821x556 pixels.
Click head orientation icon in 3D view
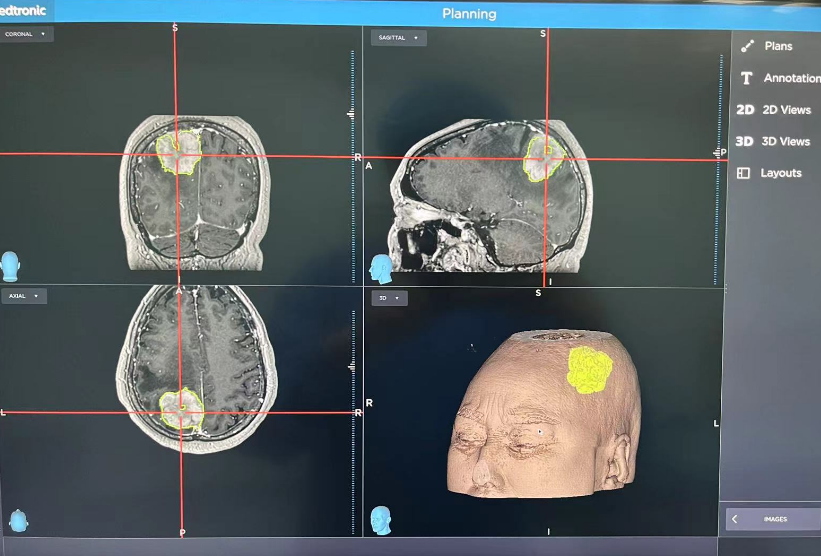tap(380, 519)
